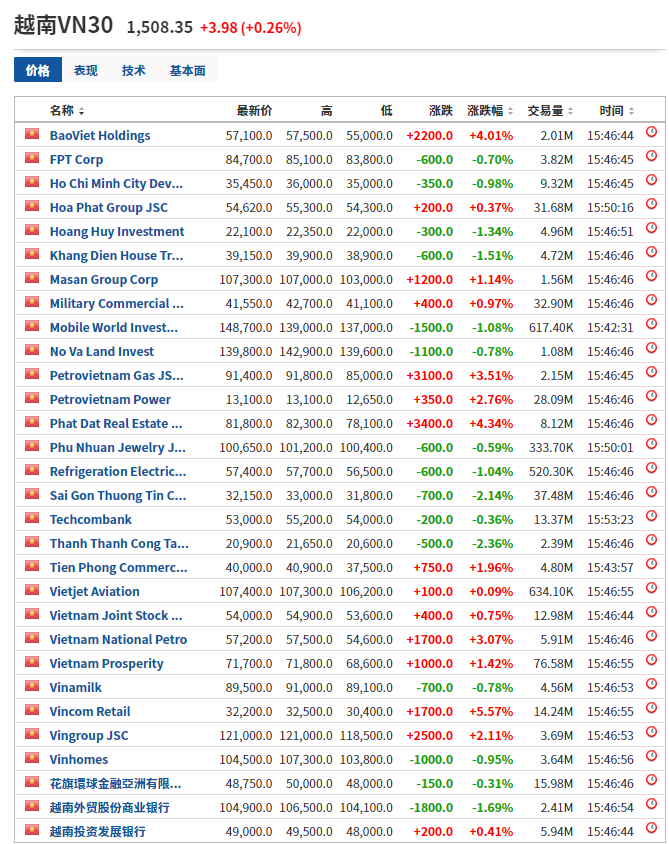Open the Sai Gon Thuong Tin link
Screen dimensions: 669x844
point(118,496)
